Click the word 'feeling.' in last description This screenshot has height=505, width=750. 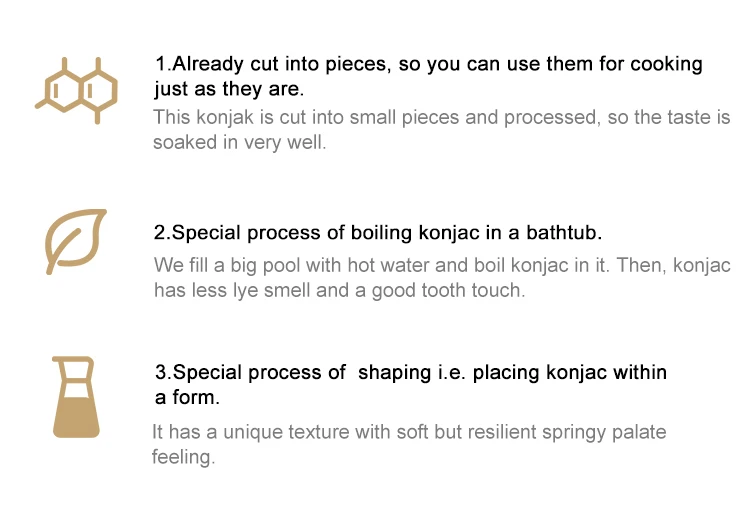click(183, 457)
